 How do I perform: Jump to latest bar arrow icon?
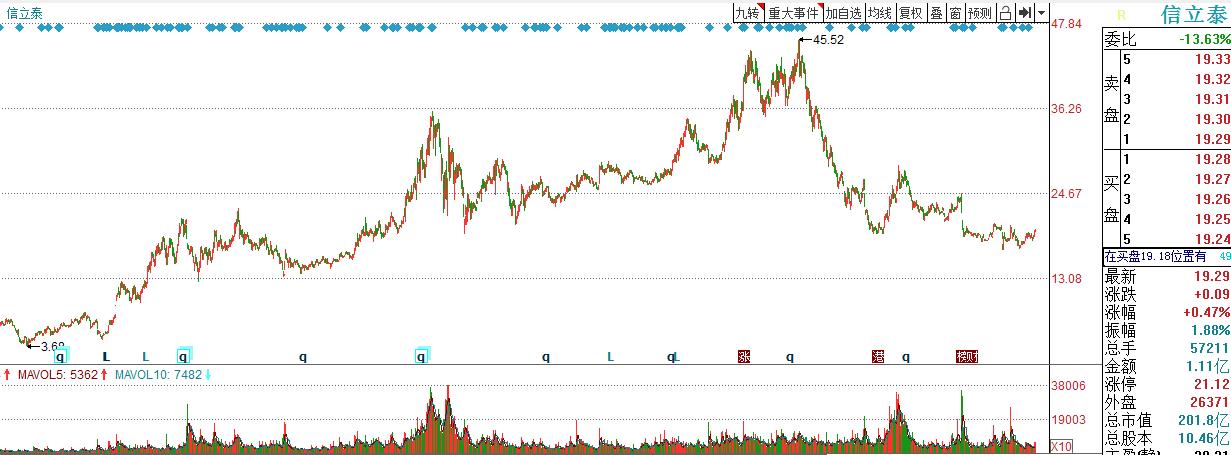(x=1025, y=13)
